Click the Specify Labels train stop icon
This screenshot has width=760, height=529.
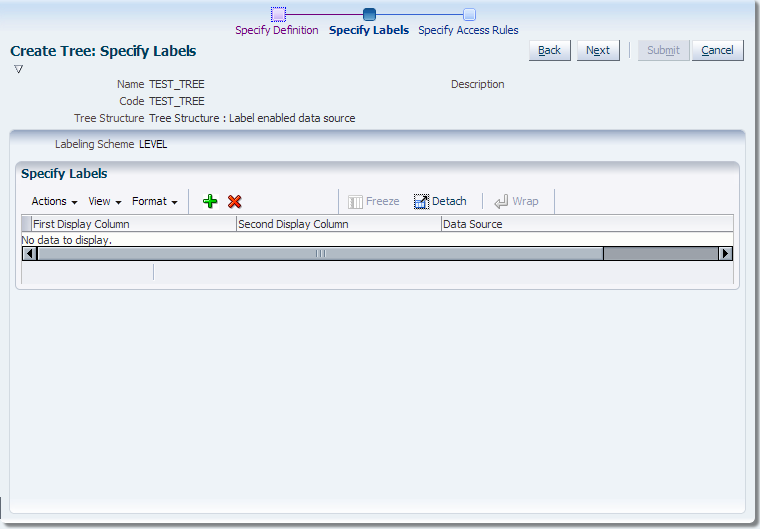[369, 14]
